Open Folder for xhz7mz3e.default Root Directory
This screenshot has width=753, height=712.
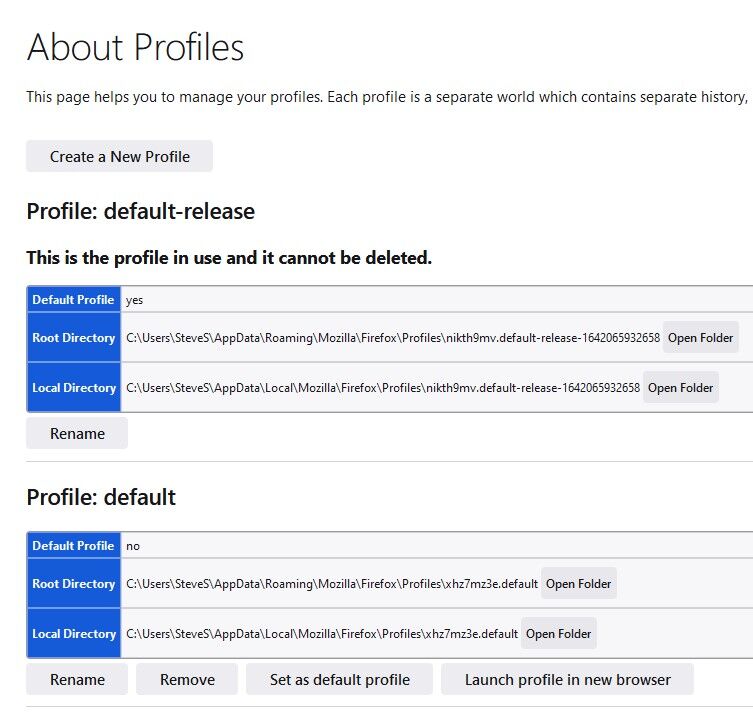(579, 583)
